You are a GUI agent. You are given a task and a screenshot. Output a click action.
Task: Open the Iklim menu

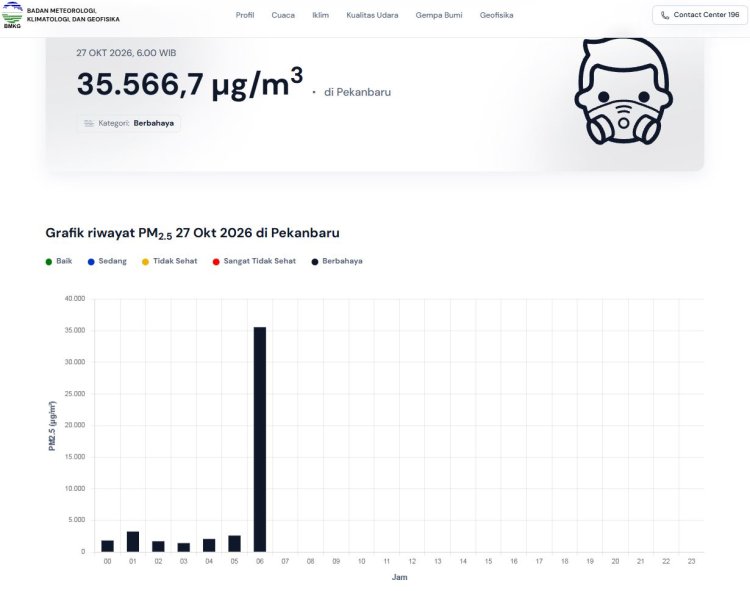(x=320, y=15)
